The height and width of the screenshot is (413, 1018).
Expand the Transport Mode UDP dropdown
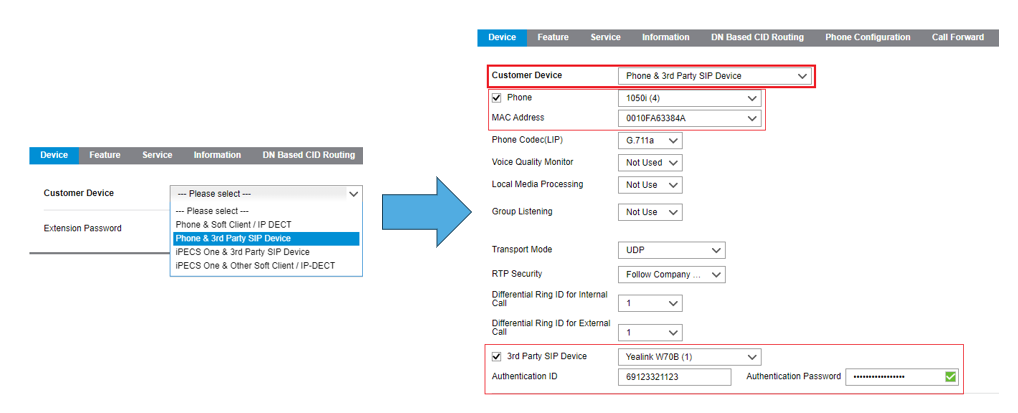click(x=671, y=250)
